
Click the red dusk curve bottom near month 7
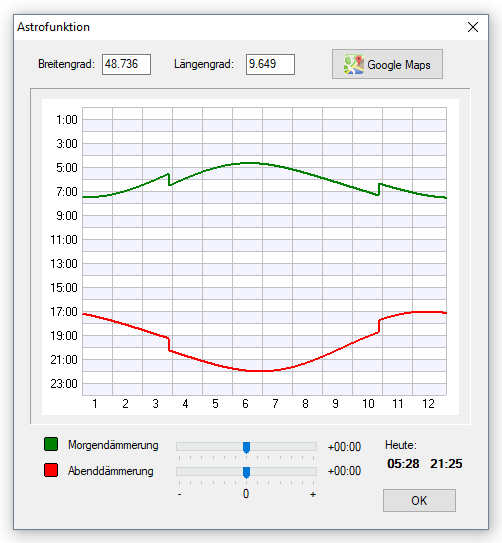coord(261,371)
